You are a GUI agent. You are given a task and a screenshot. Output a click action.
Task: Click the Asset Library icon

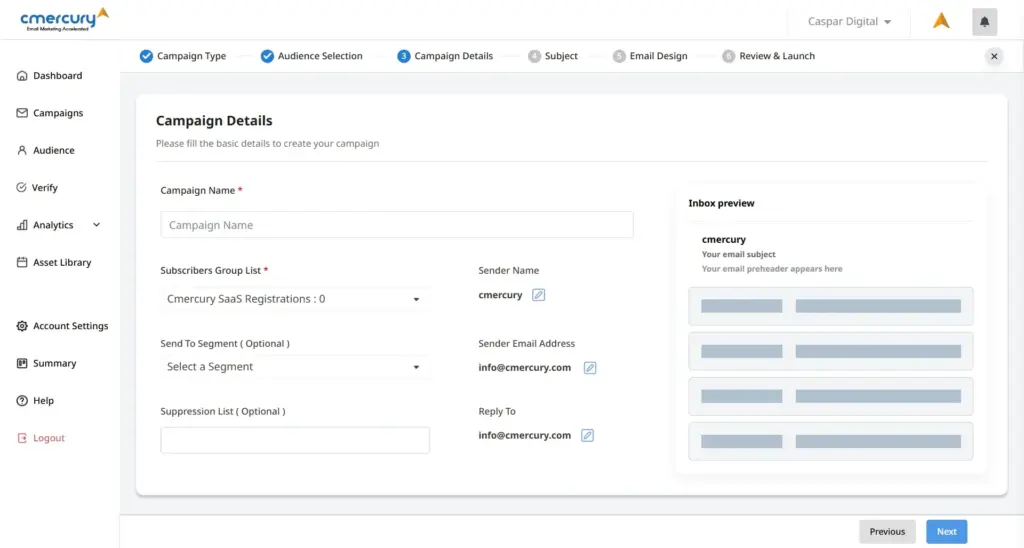[22, 262]
